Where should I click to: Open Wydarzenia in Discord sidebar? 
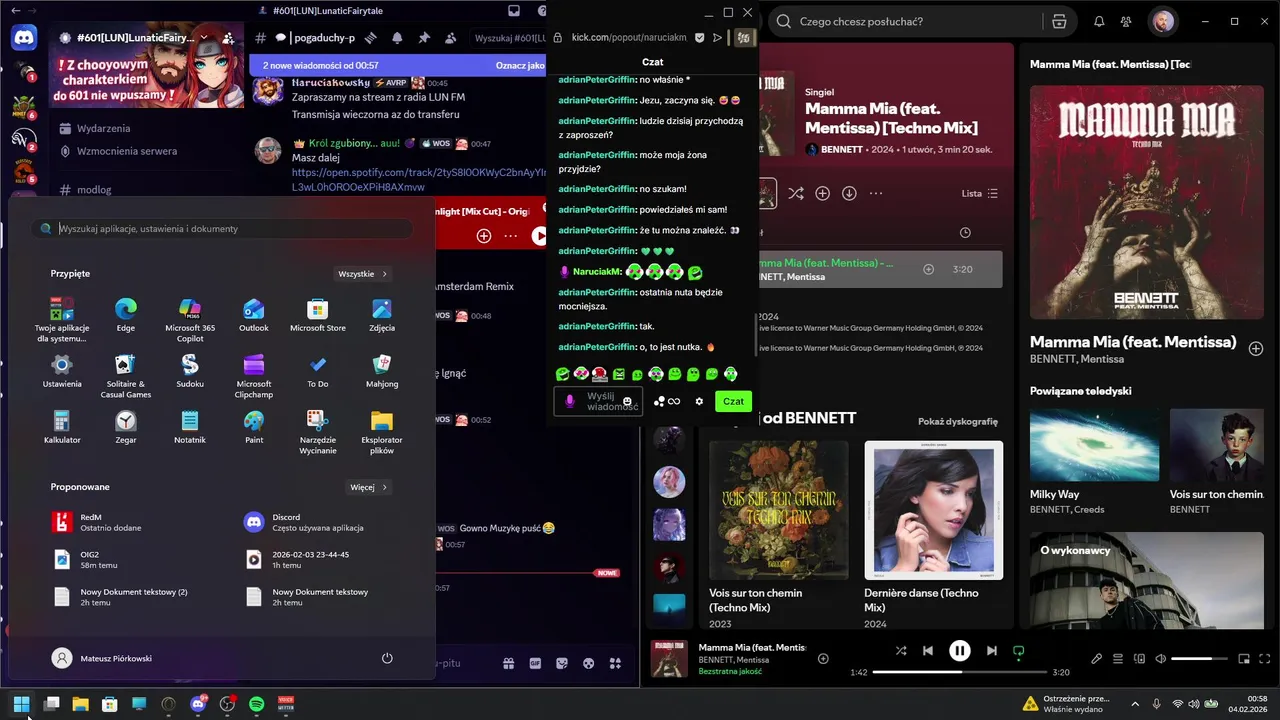tap(104, 128)
